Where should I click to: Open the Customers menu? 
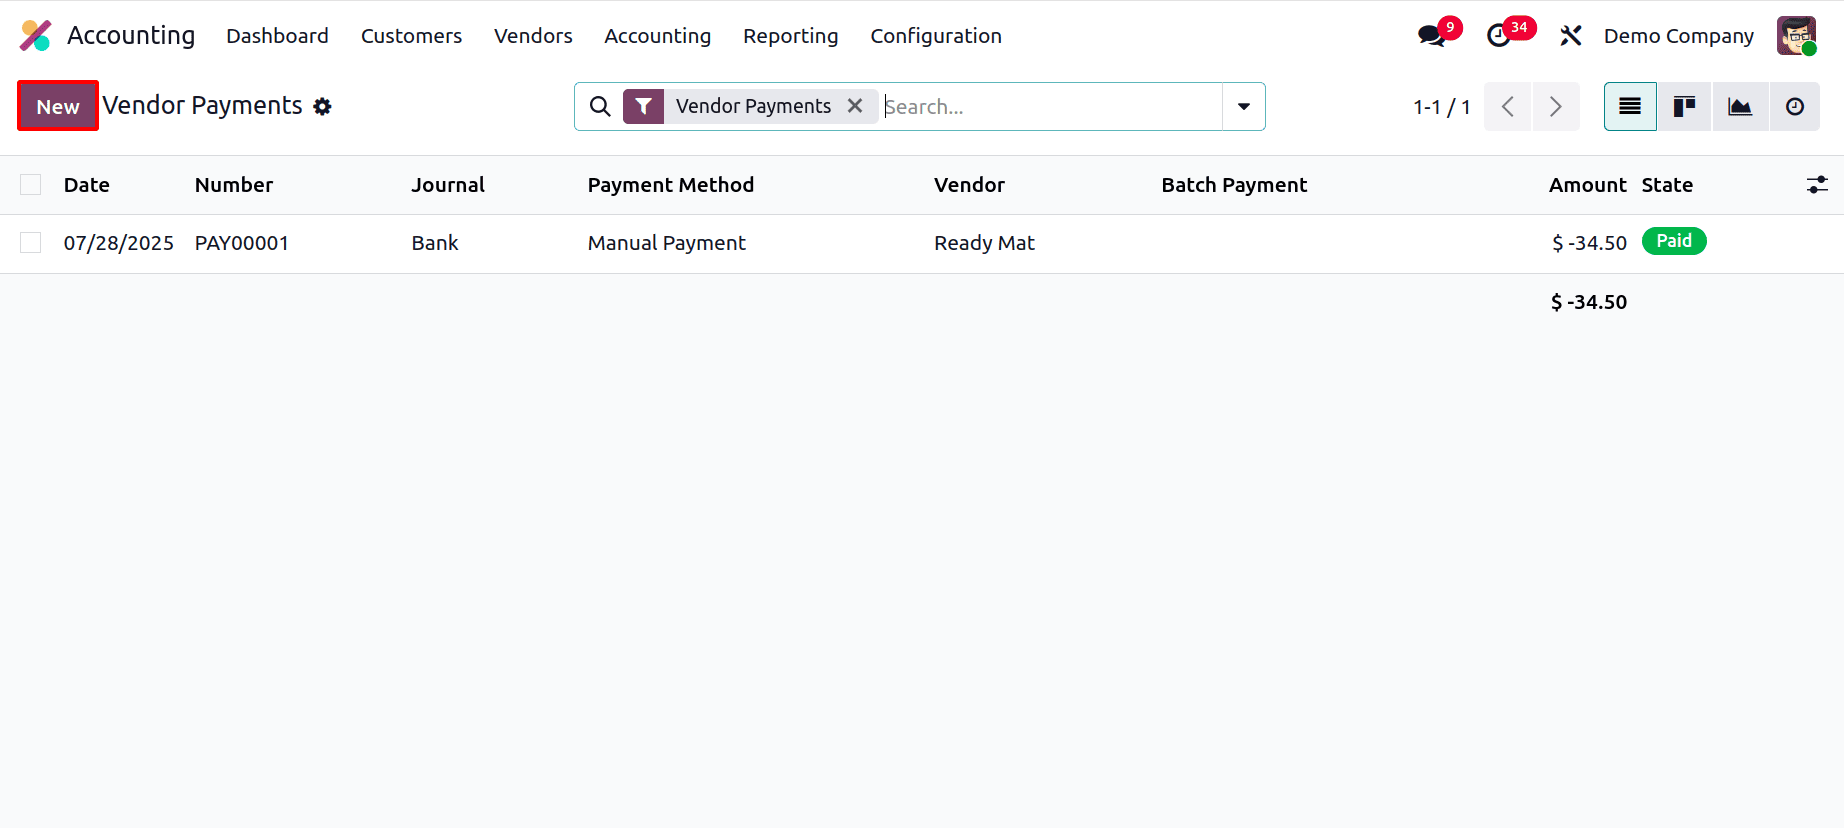pos(411,36)
